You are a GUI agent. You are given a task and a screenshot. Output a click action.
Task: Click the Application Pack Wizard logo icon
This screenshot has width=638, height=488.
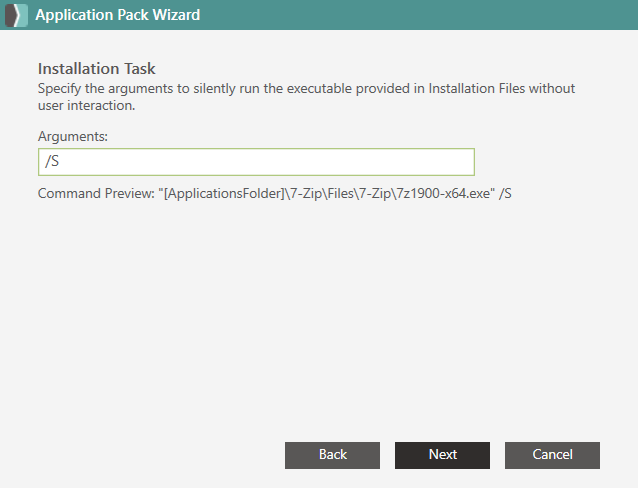16,15
